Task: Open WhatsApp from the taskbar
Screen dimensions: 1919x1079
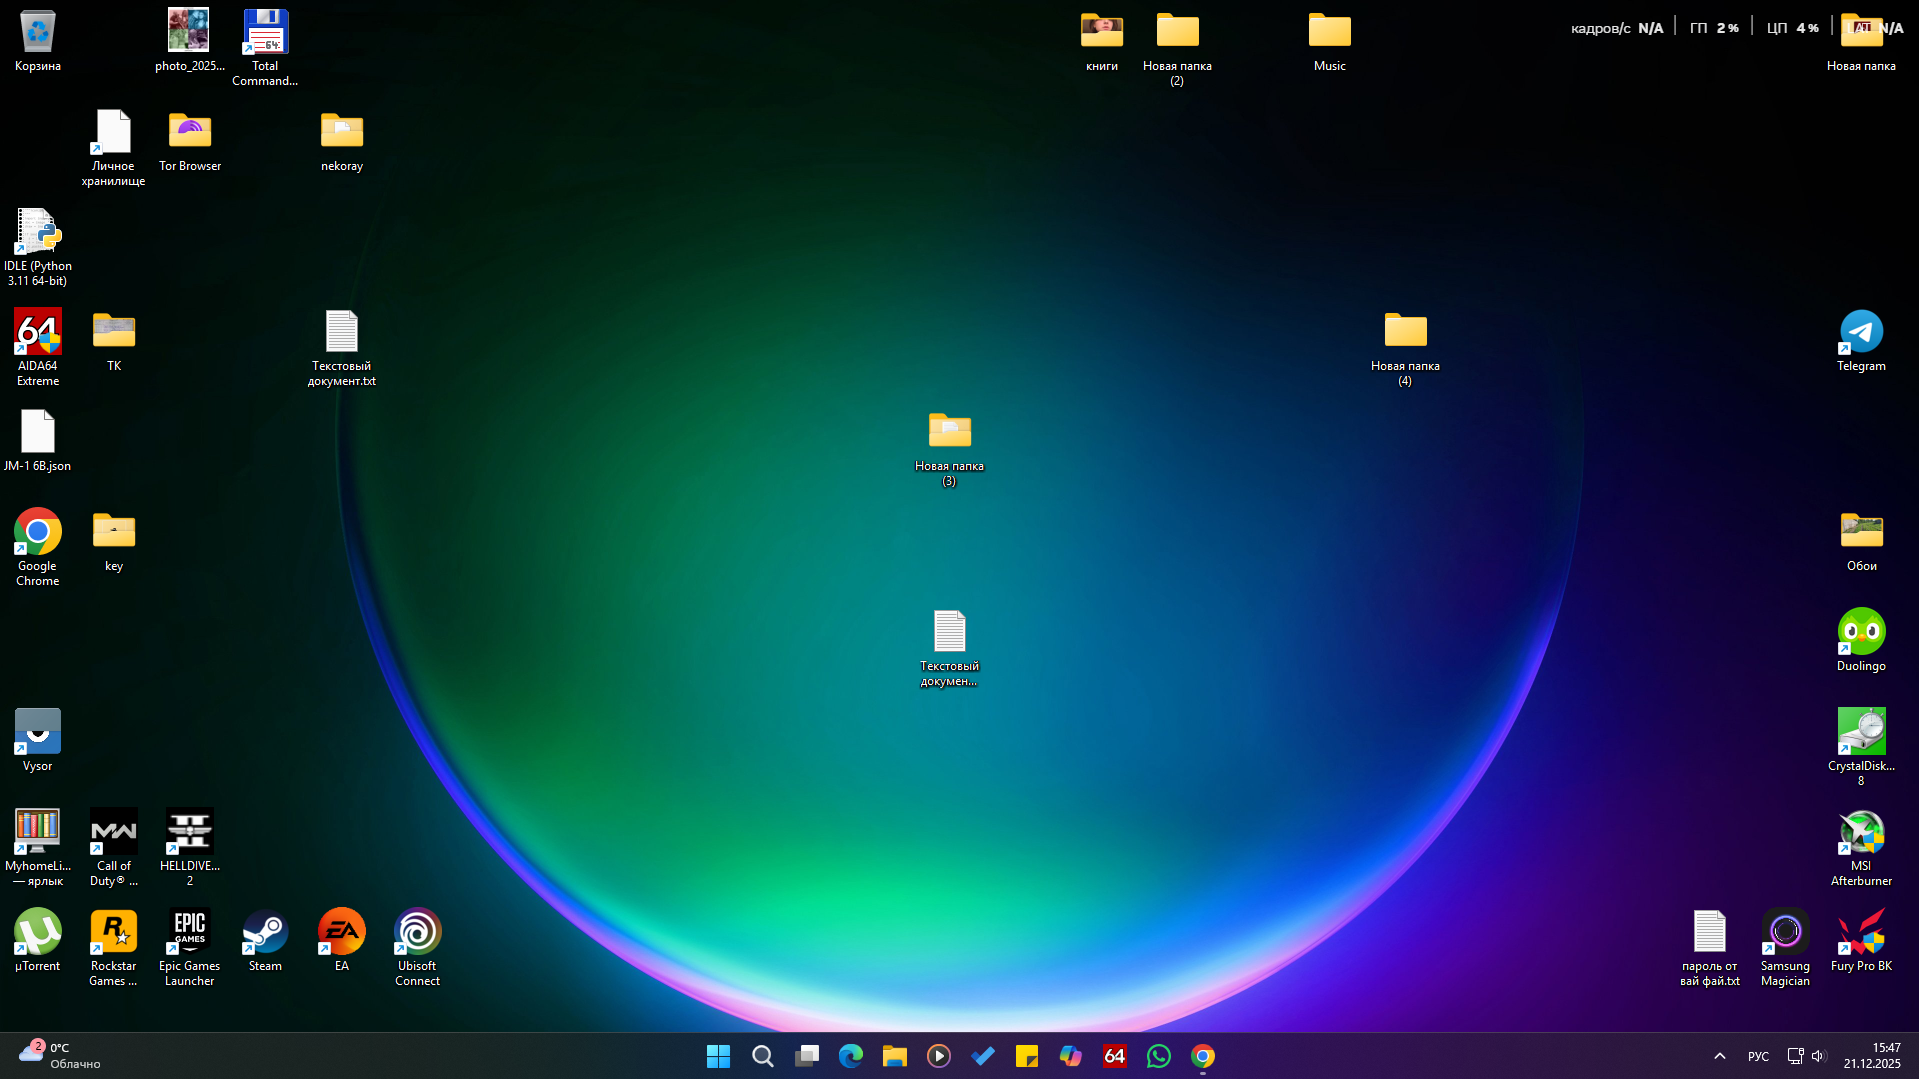Action: pyautogui.click(x=1158, y=1056)
